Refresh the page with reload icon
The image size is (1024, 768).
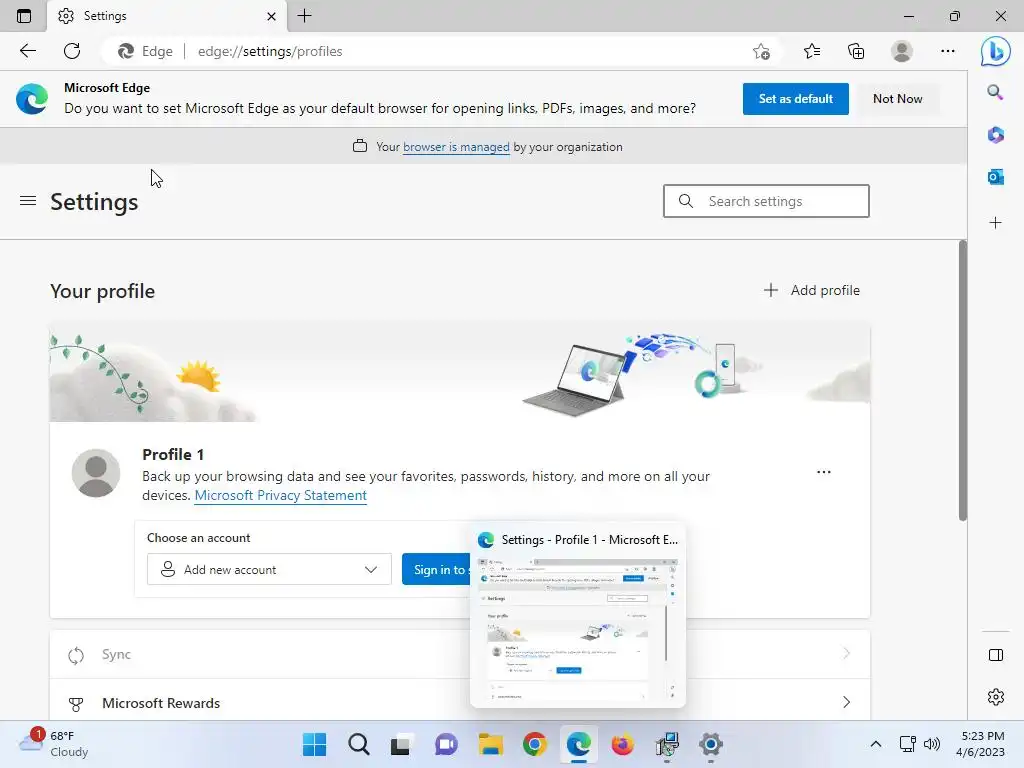[x=72, y=51]
